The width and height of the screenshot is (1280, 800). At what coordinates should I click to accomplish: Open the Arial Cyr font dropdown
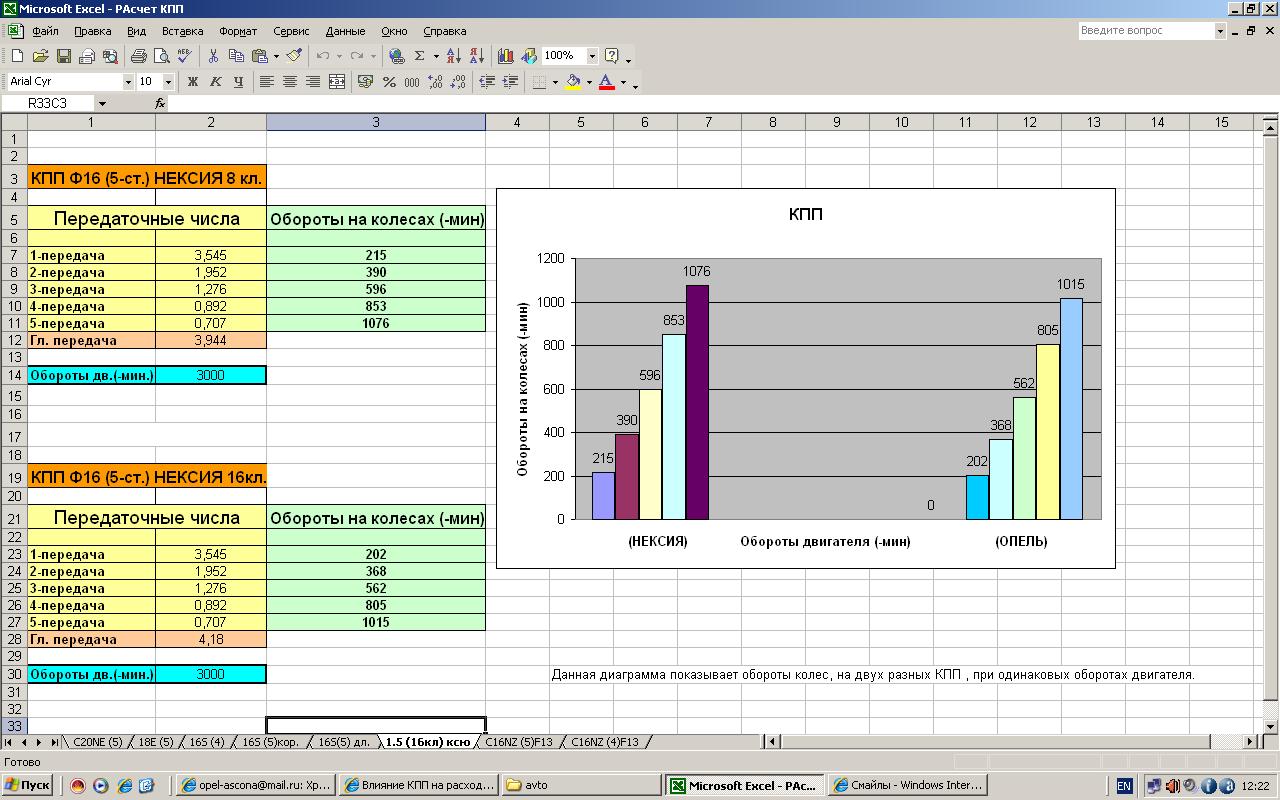click(128, 82)
